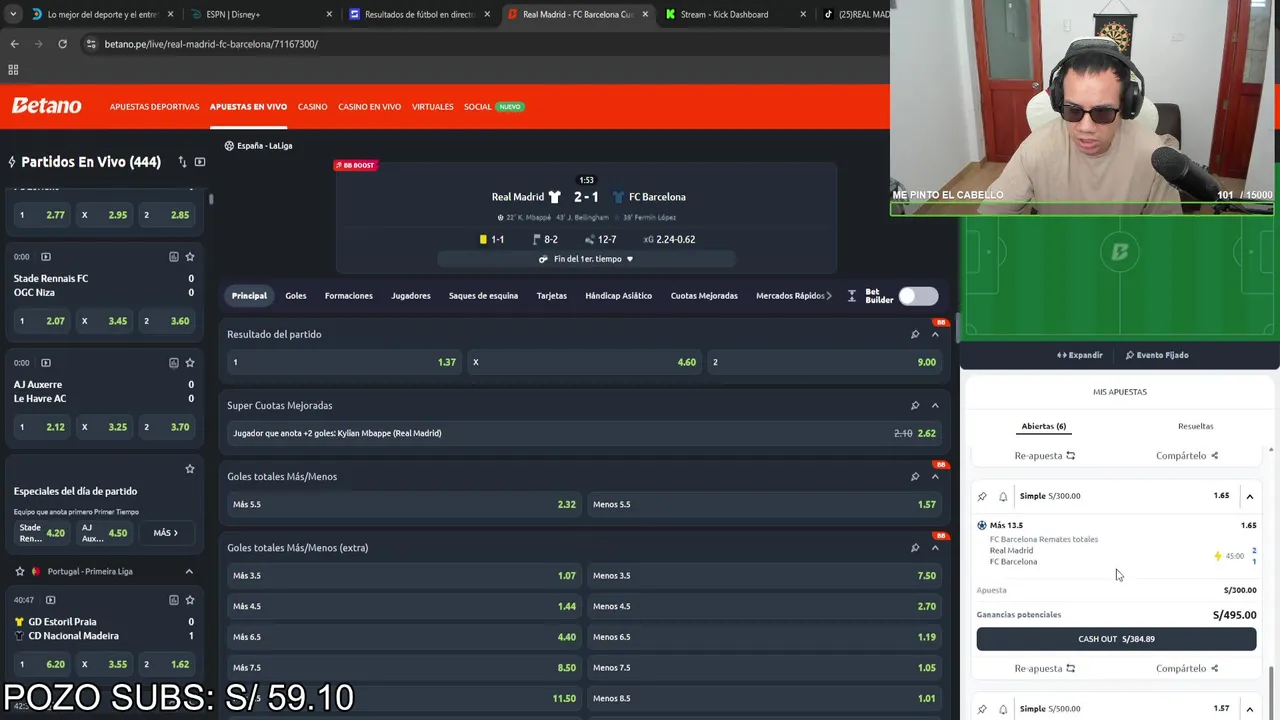Enable notifications bell for Simple S/300.00 bet
The width and height of the screenshot is (1280, 720).
(1003, 496)
